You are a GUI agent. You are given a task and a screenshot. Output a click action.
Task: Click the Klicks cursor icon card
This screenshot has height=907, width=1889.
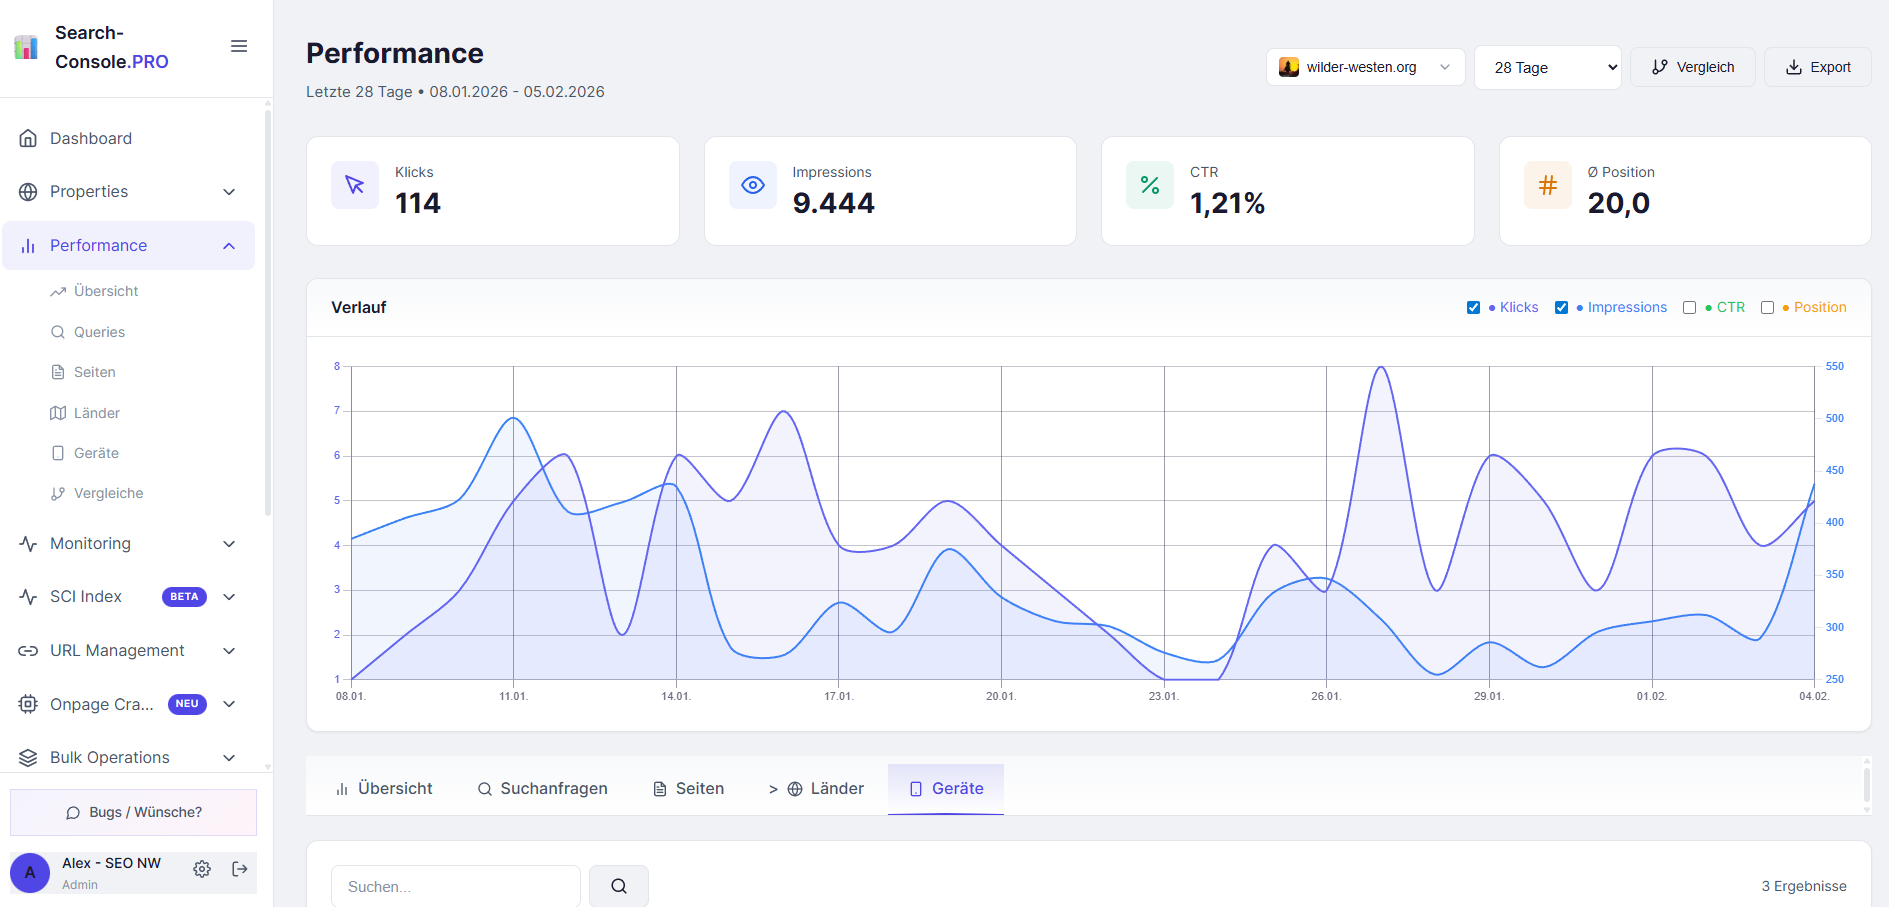[355, 185]
